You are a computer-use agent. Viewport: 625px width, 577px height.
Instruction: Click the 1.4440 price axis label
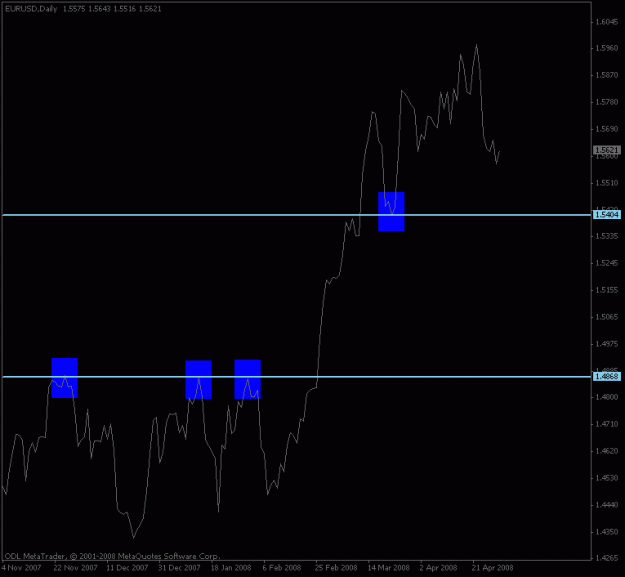point(607,505)
